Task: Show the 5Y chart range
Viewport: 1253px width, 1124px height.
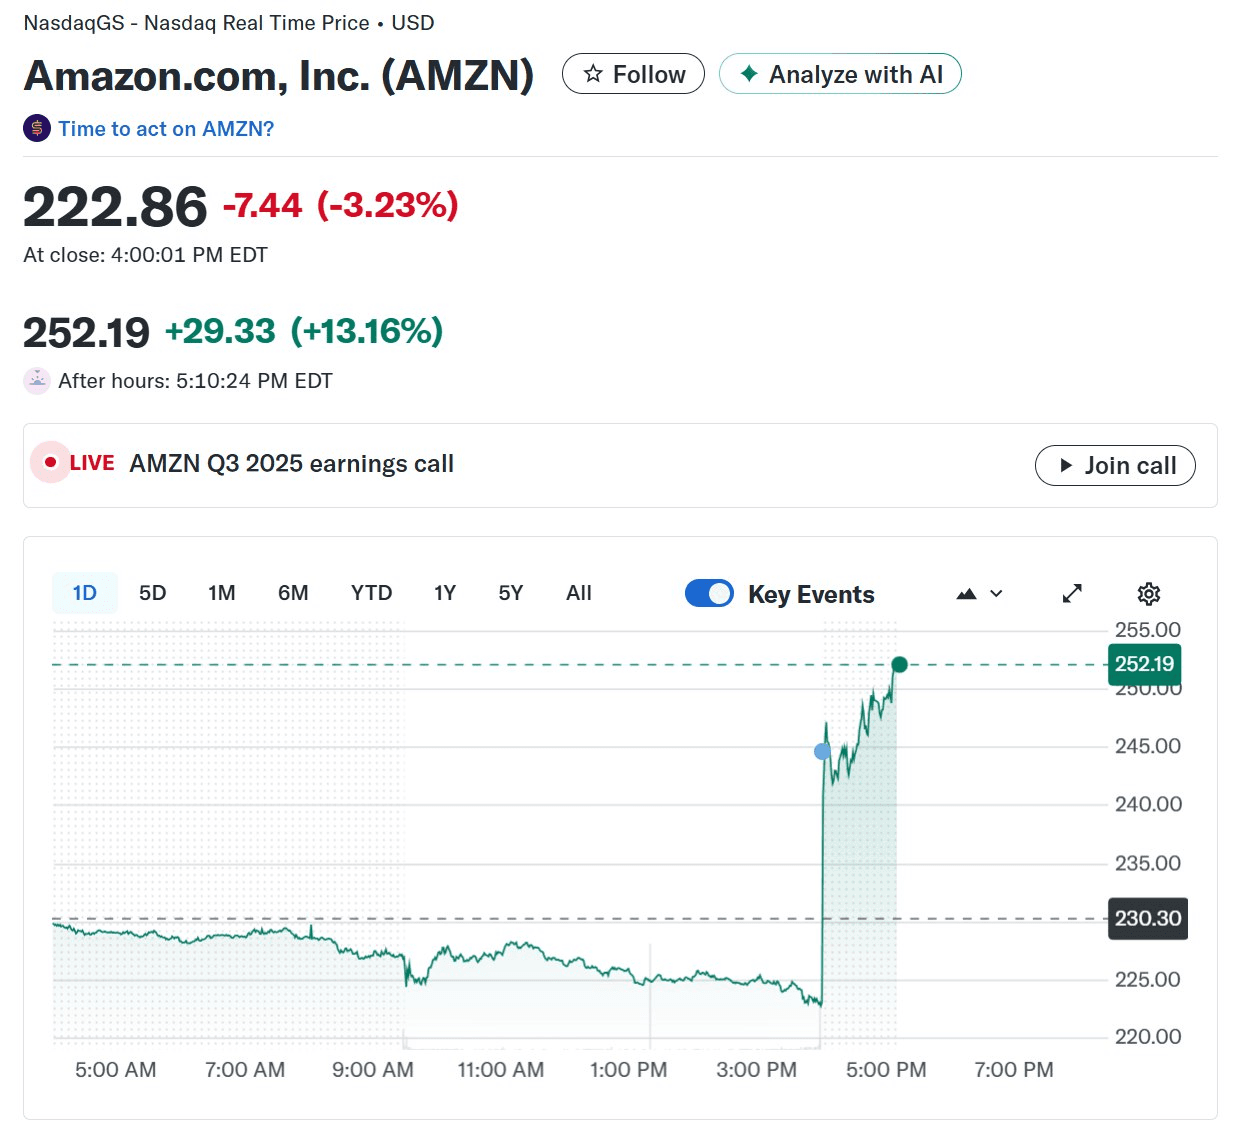Action: click(x=510, y=593)
